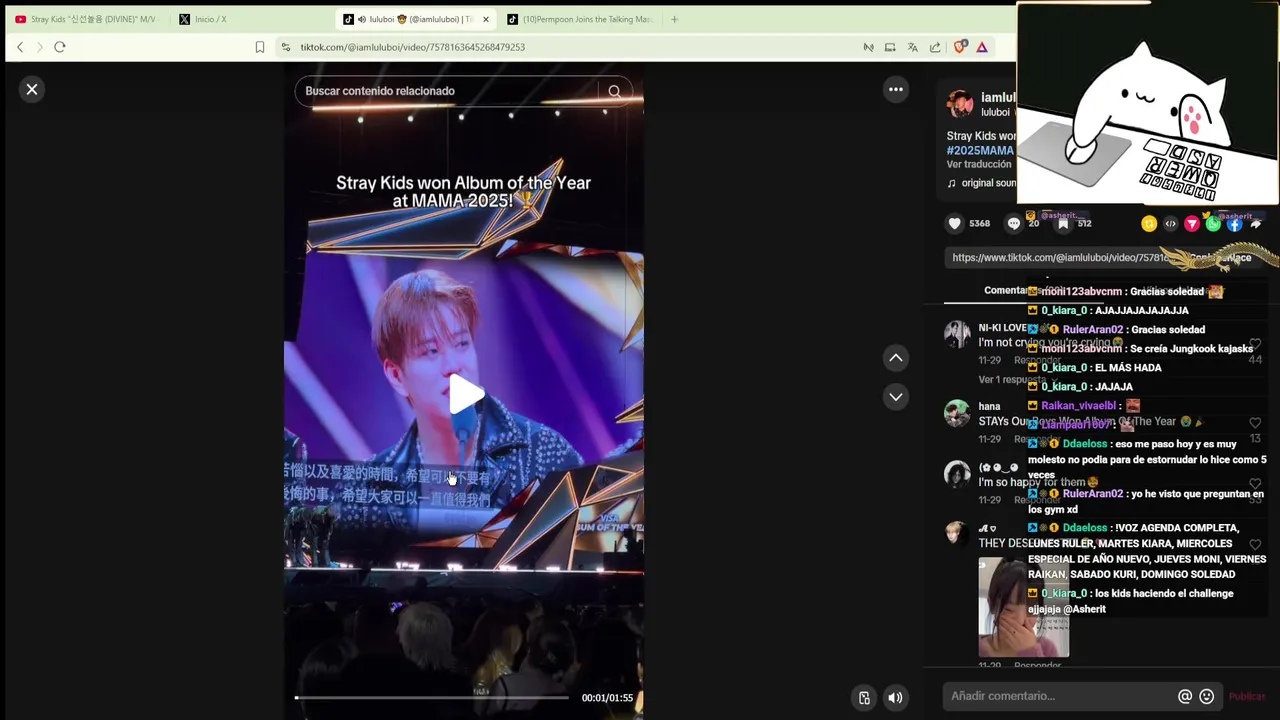This screenshot has width=1280, height=720.
Task: Go to next video with down chevron
Action: click(896, 397)
